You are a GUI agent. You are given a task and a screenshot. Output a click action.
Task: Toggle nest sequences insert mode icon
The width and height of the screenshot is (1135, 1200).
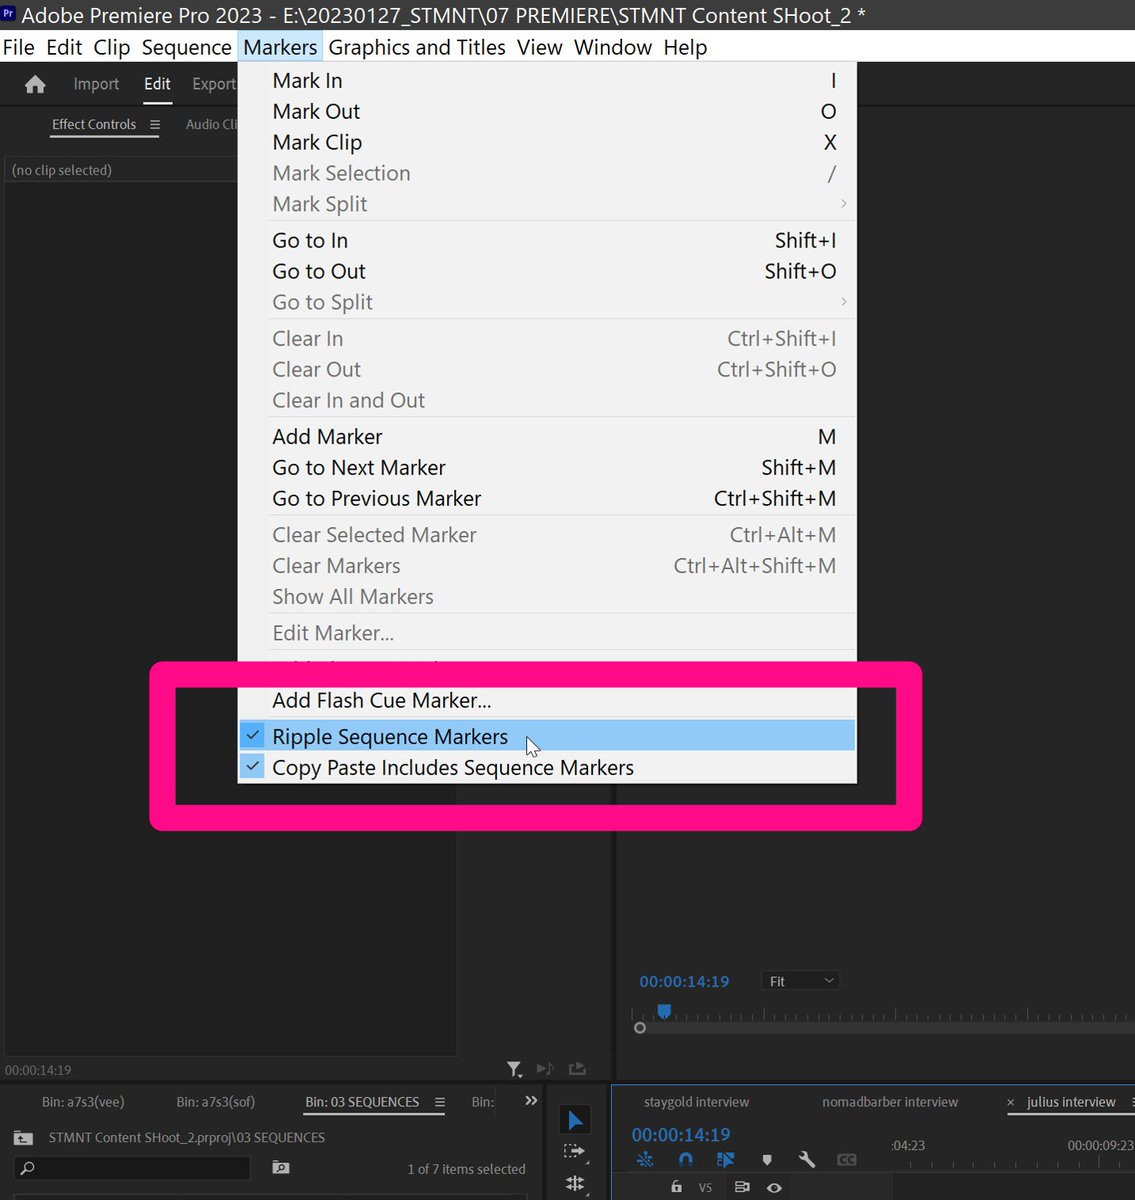pos(645,1160)
